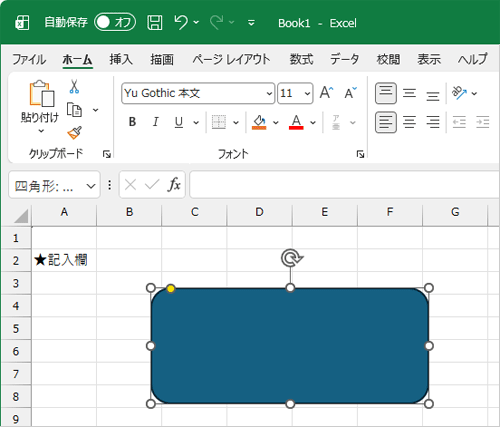
Task: Click the phonetic guide (furigana) icon
Action: click(x=336, y=122)
